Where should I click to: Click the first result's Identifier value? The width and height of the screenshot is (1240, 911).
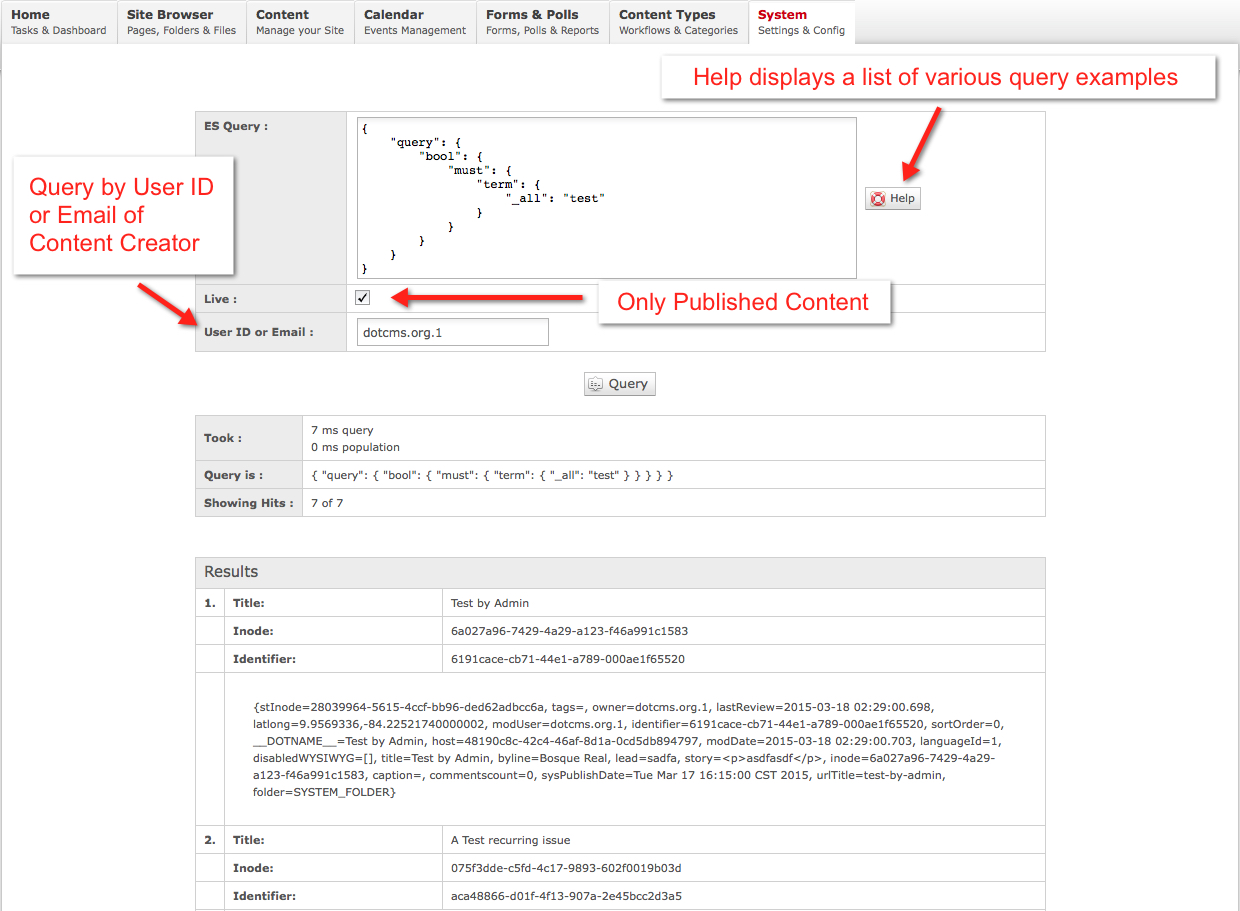567,659
